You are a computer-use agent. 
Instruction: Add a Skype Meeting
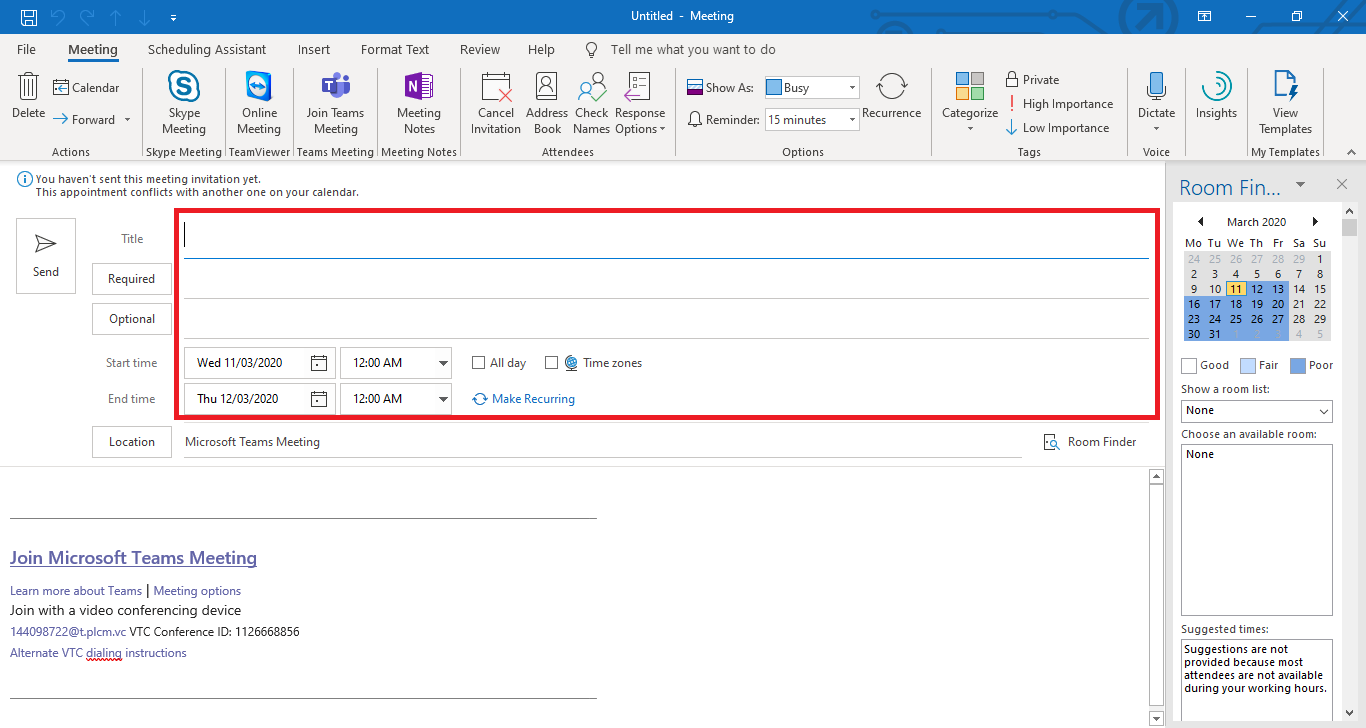click(x=184, y=103)
